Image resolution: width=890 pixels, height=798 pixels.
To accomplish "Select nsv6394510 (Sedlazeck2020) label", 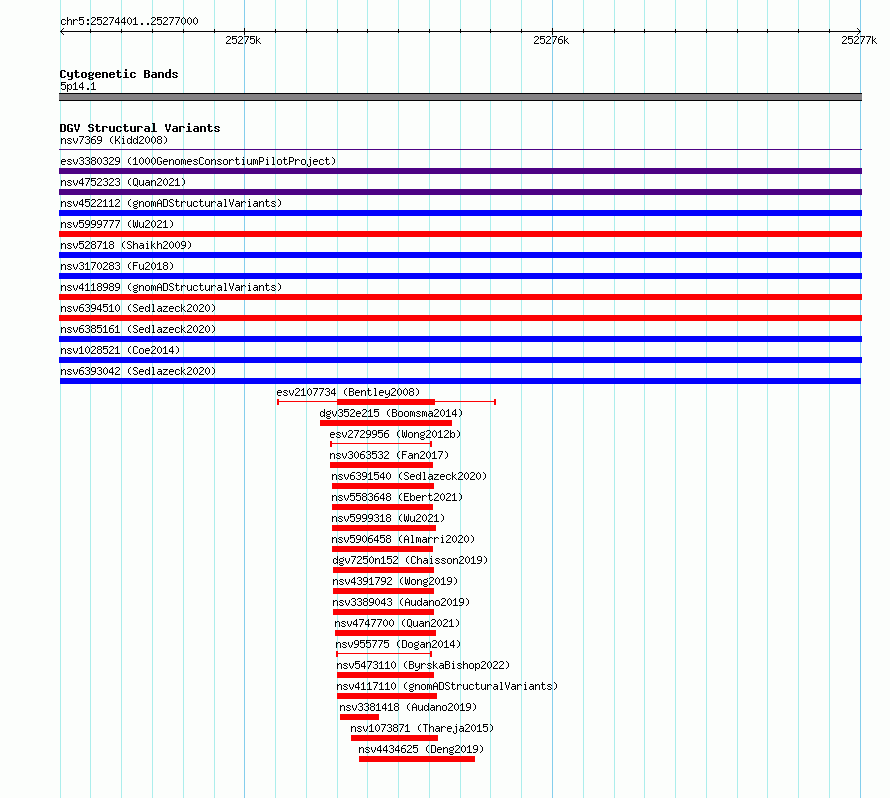I will (x=138, y=308).
